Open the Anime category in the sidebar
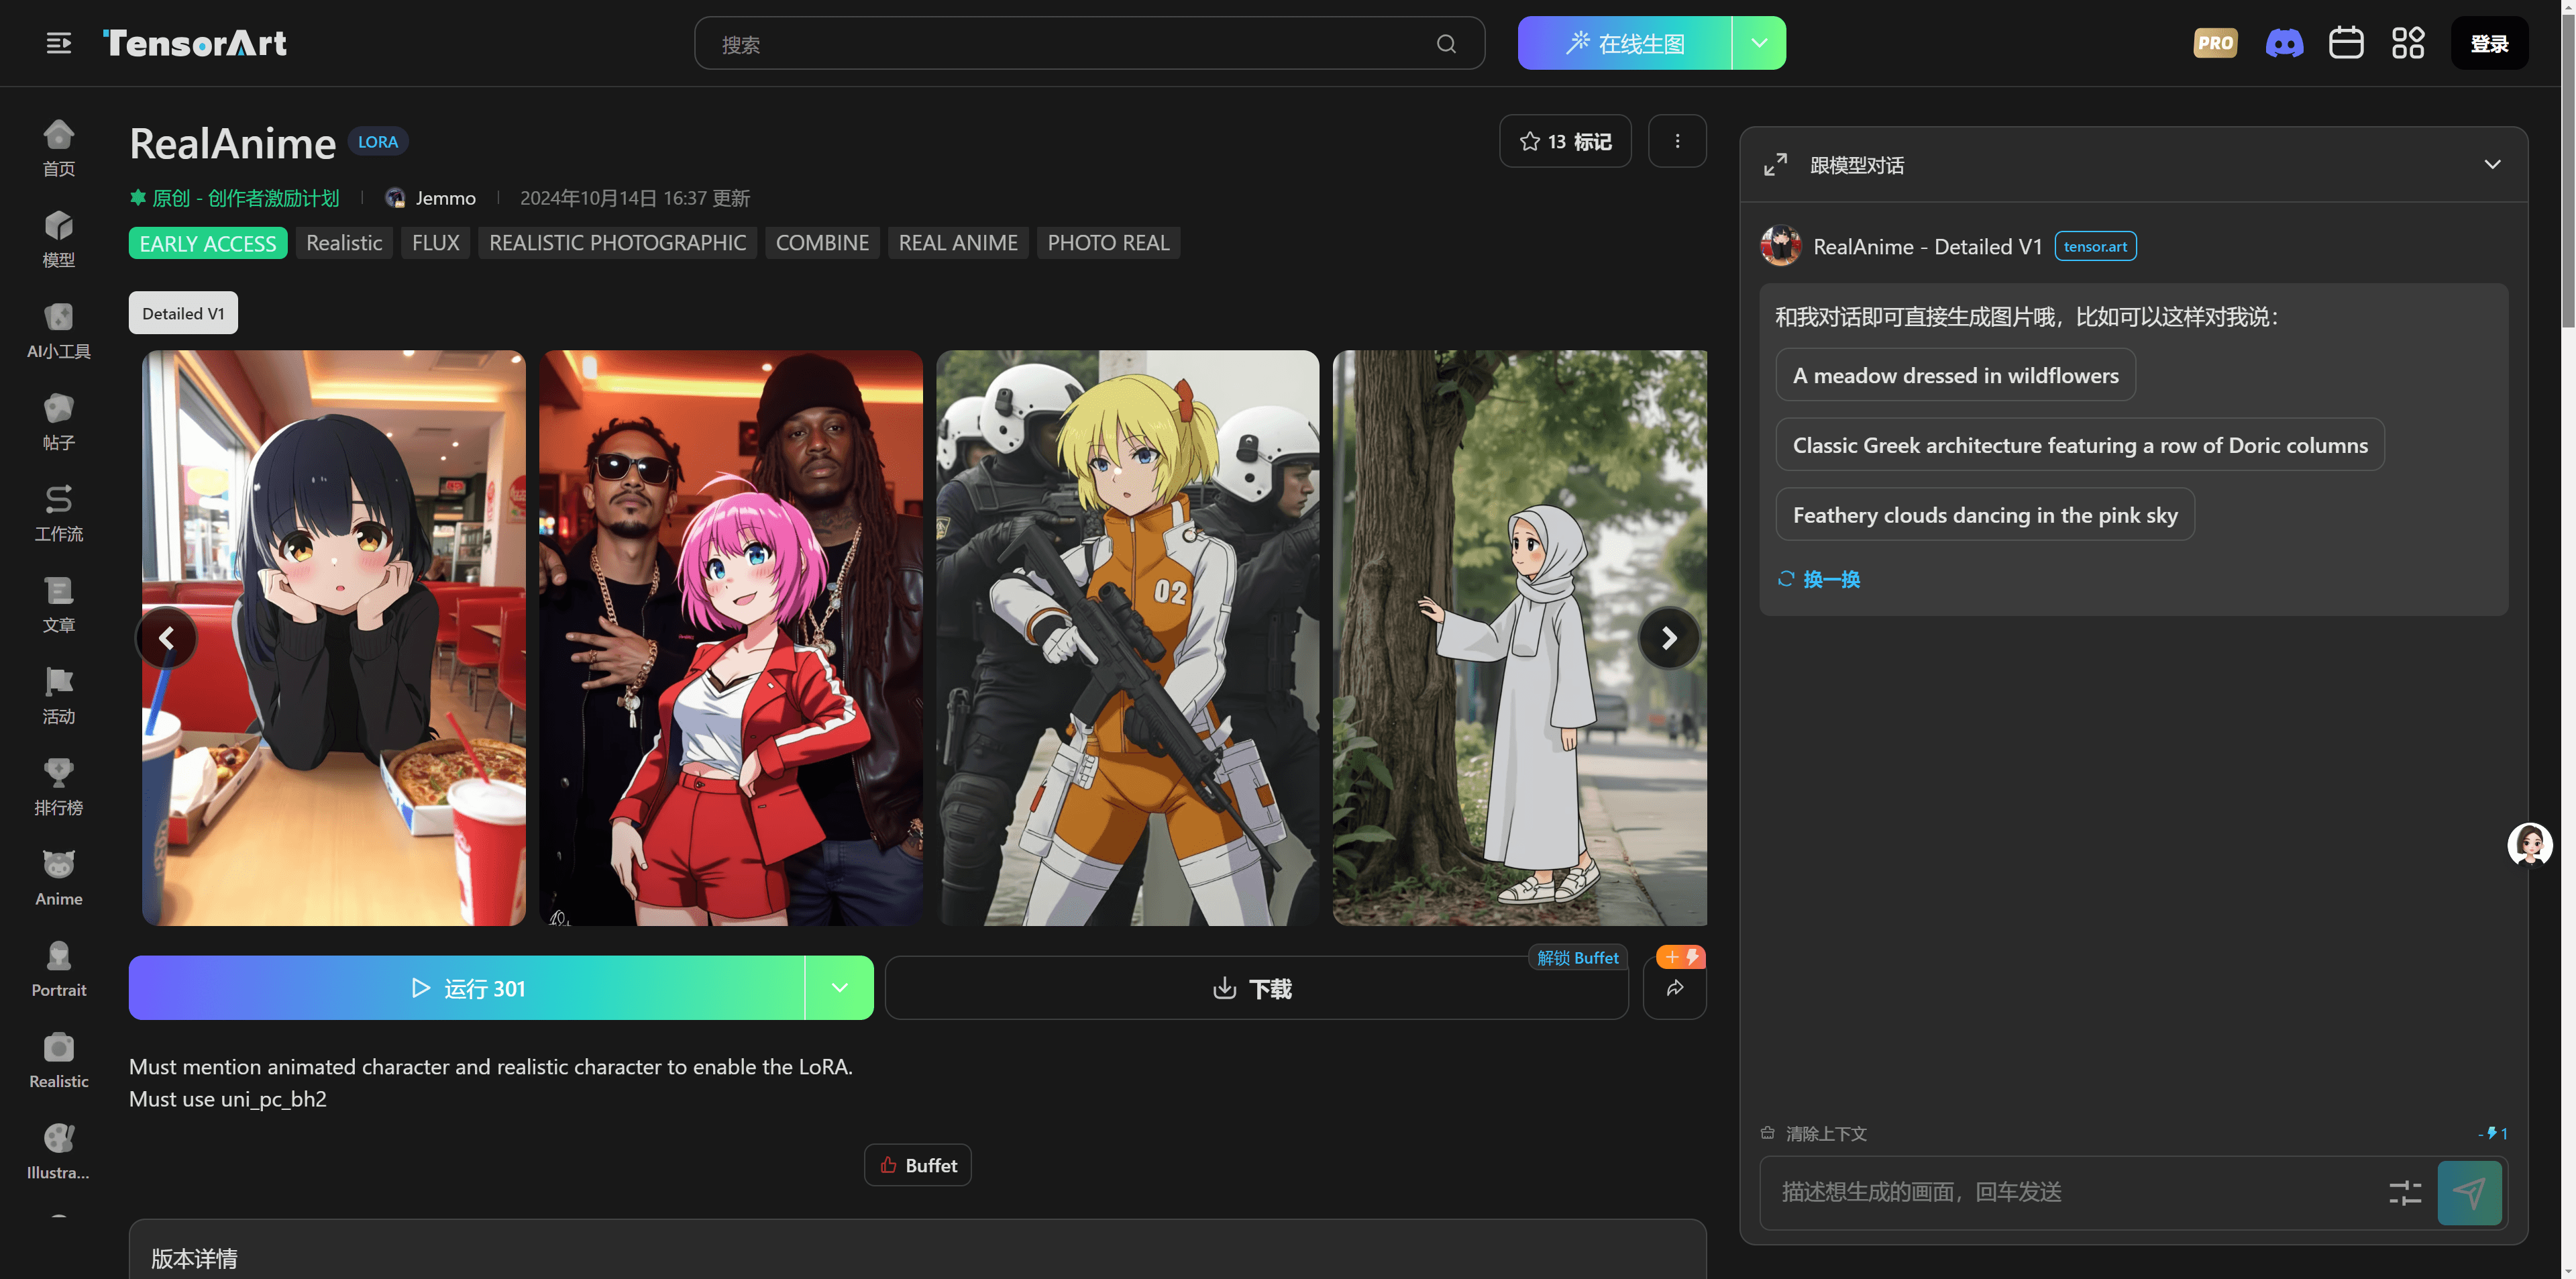 click(59, 878)
